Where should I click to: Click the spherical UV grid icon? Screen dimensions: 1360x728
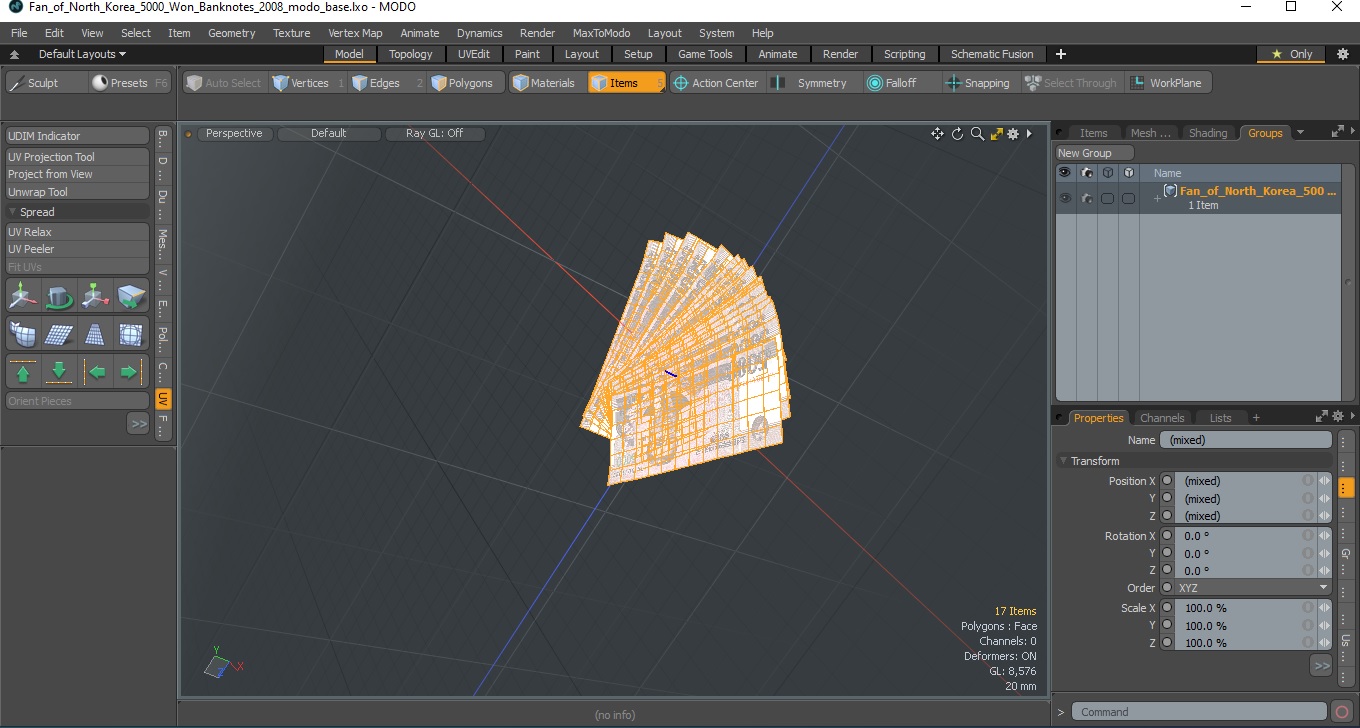pyautogui.click(x=131, y=334)
